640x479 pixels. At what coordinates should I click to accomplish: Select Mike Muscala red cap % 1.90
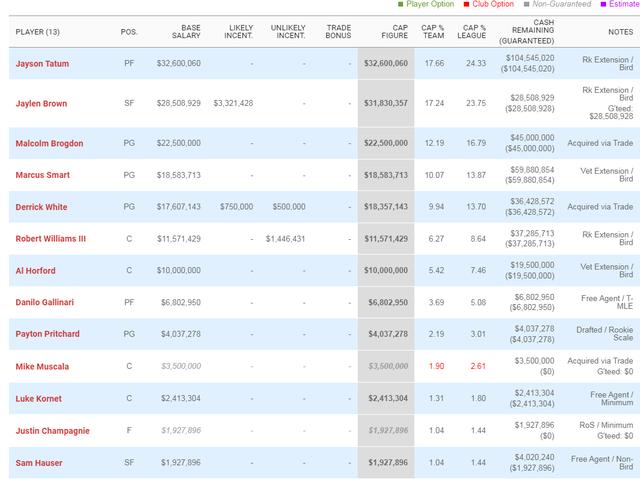(x=436, y=366)
